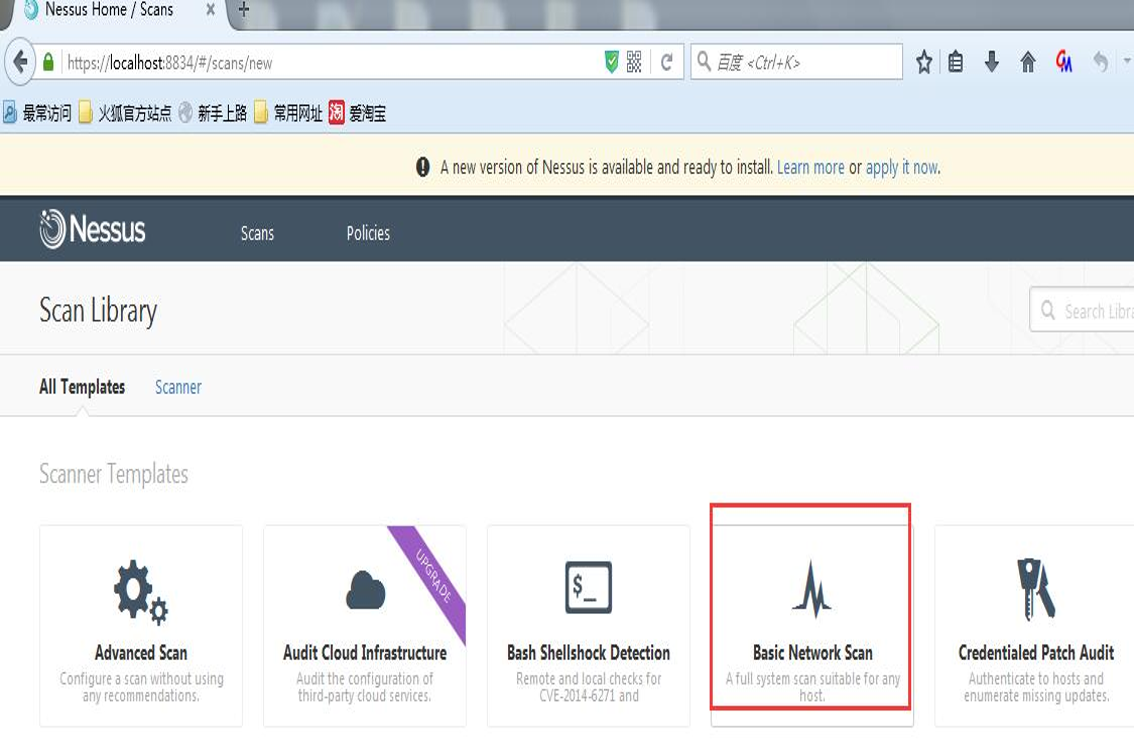This screenshot has width=1134, height=749.
Task: Select the Credentialed Patch Audit template title
Action: (1036, 653)
